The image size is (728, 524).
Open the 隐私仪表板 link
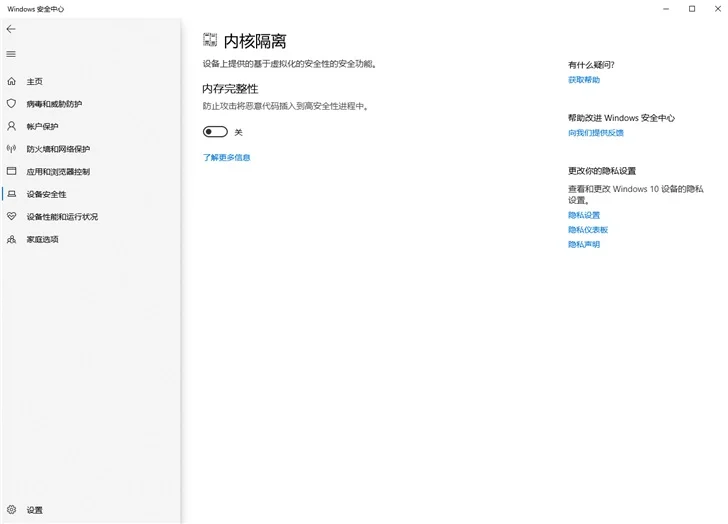pyautogui.click(x=588, y=230)
